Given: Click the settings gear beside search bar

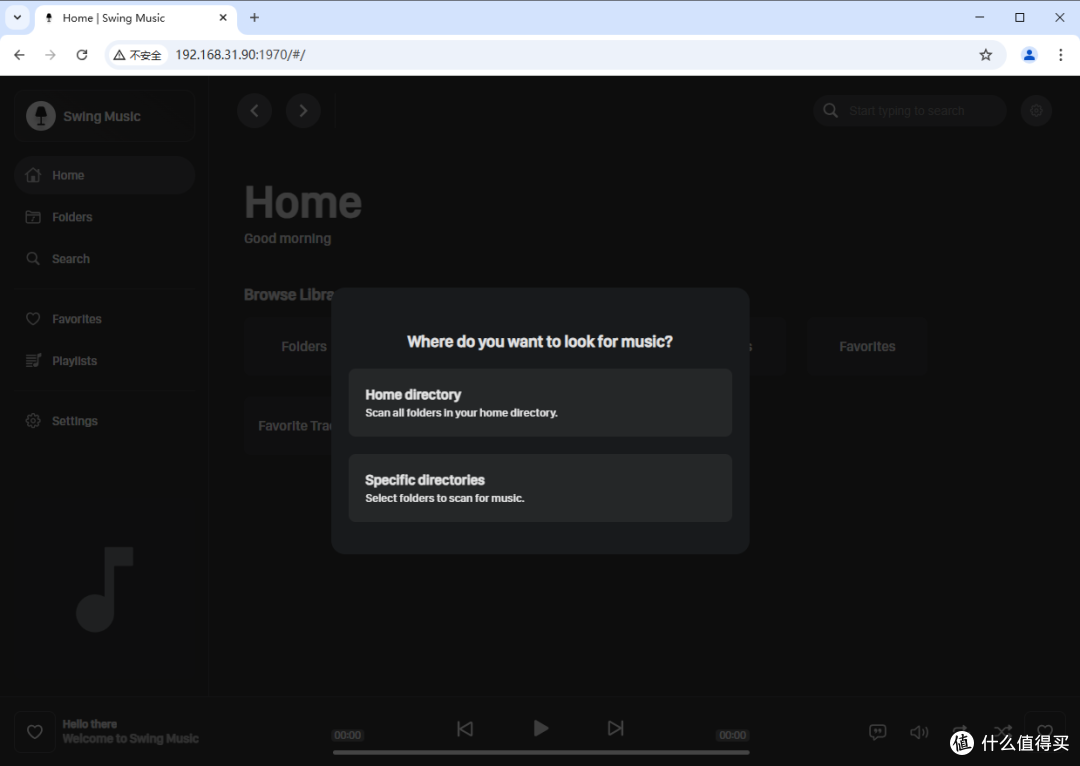Looking at the screenshot, I should (x=1036, y=111).
